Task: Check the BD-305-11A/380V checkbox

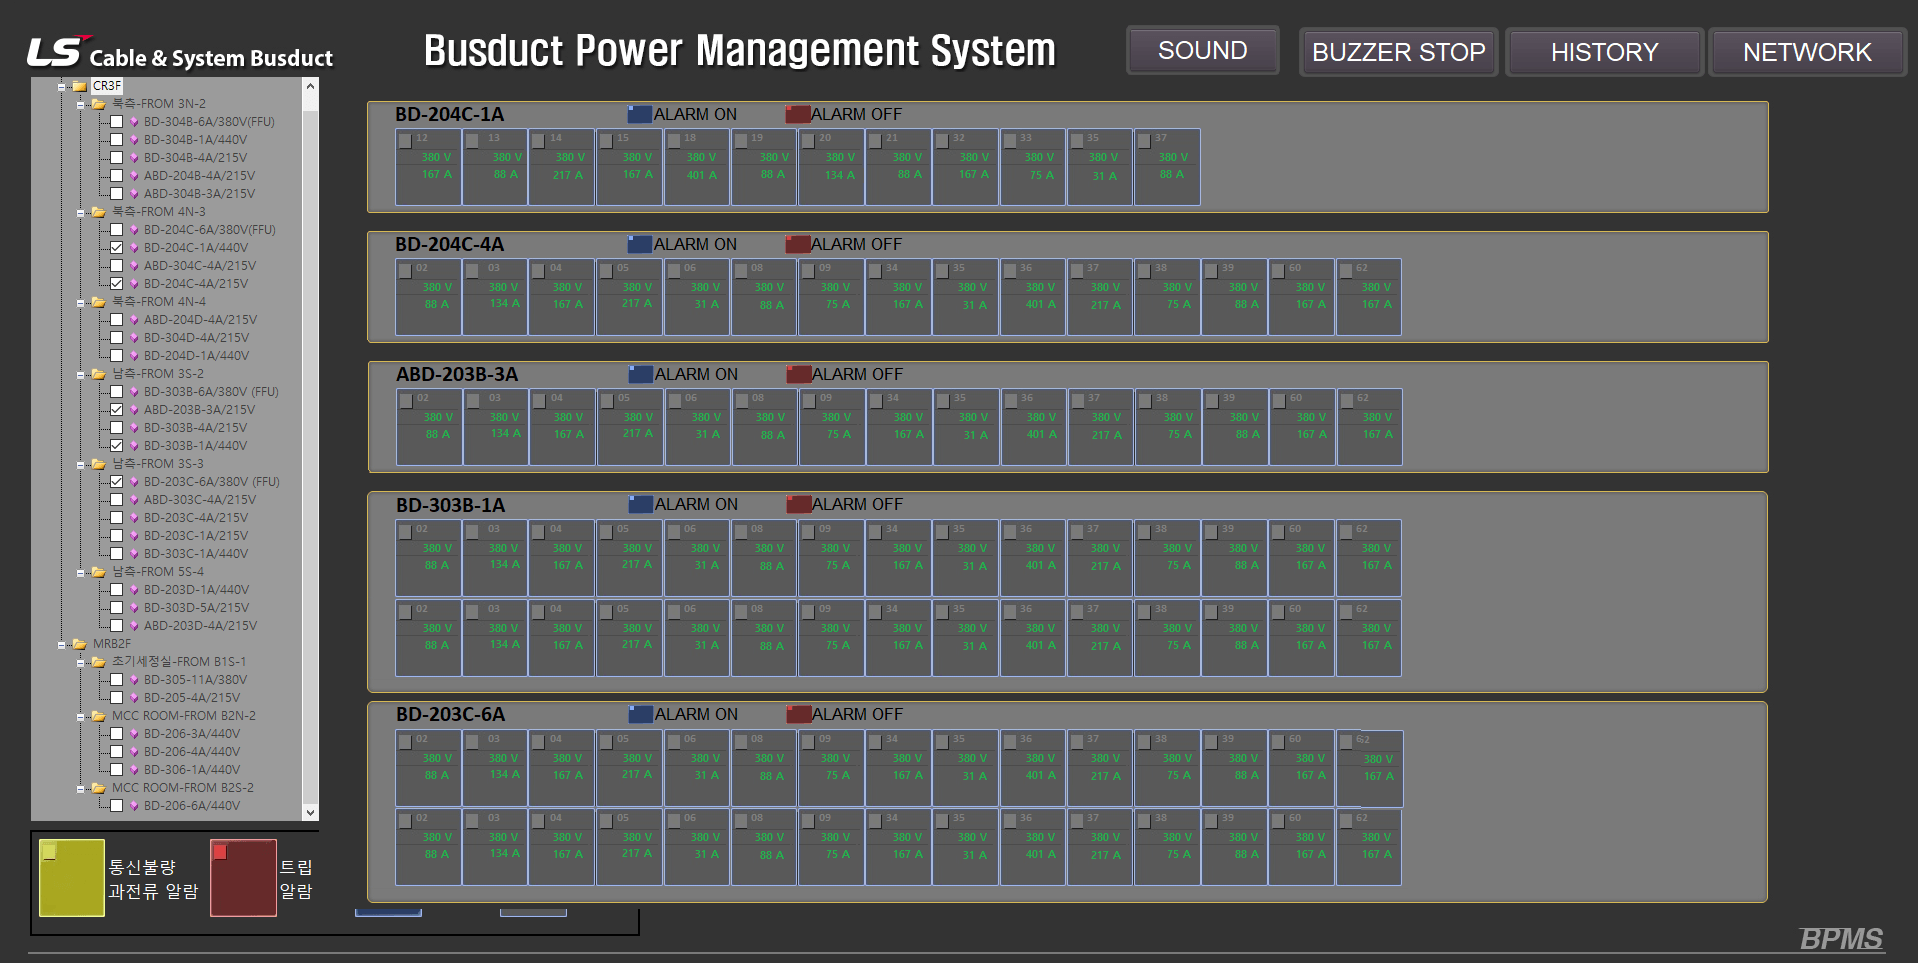Action: (x=116, y=680)
